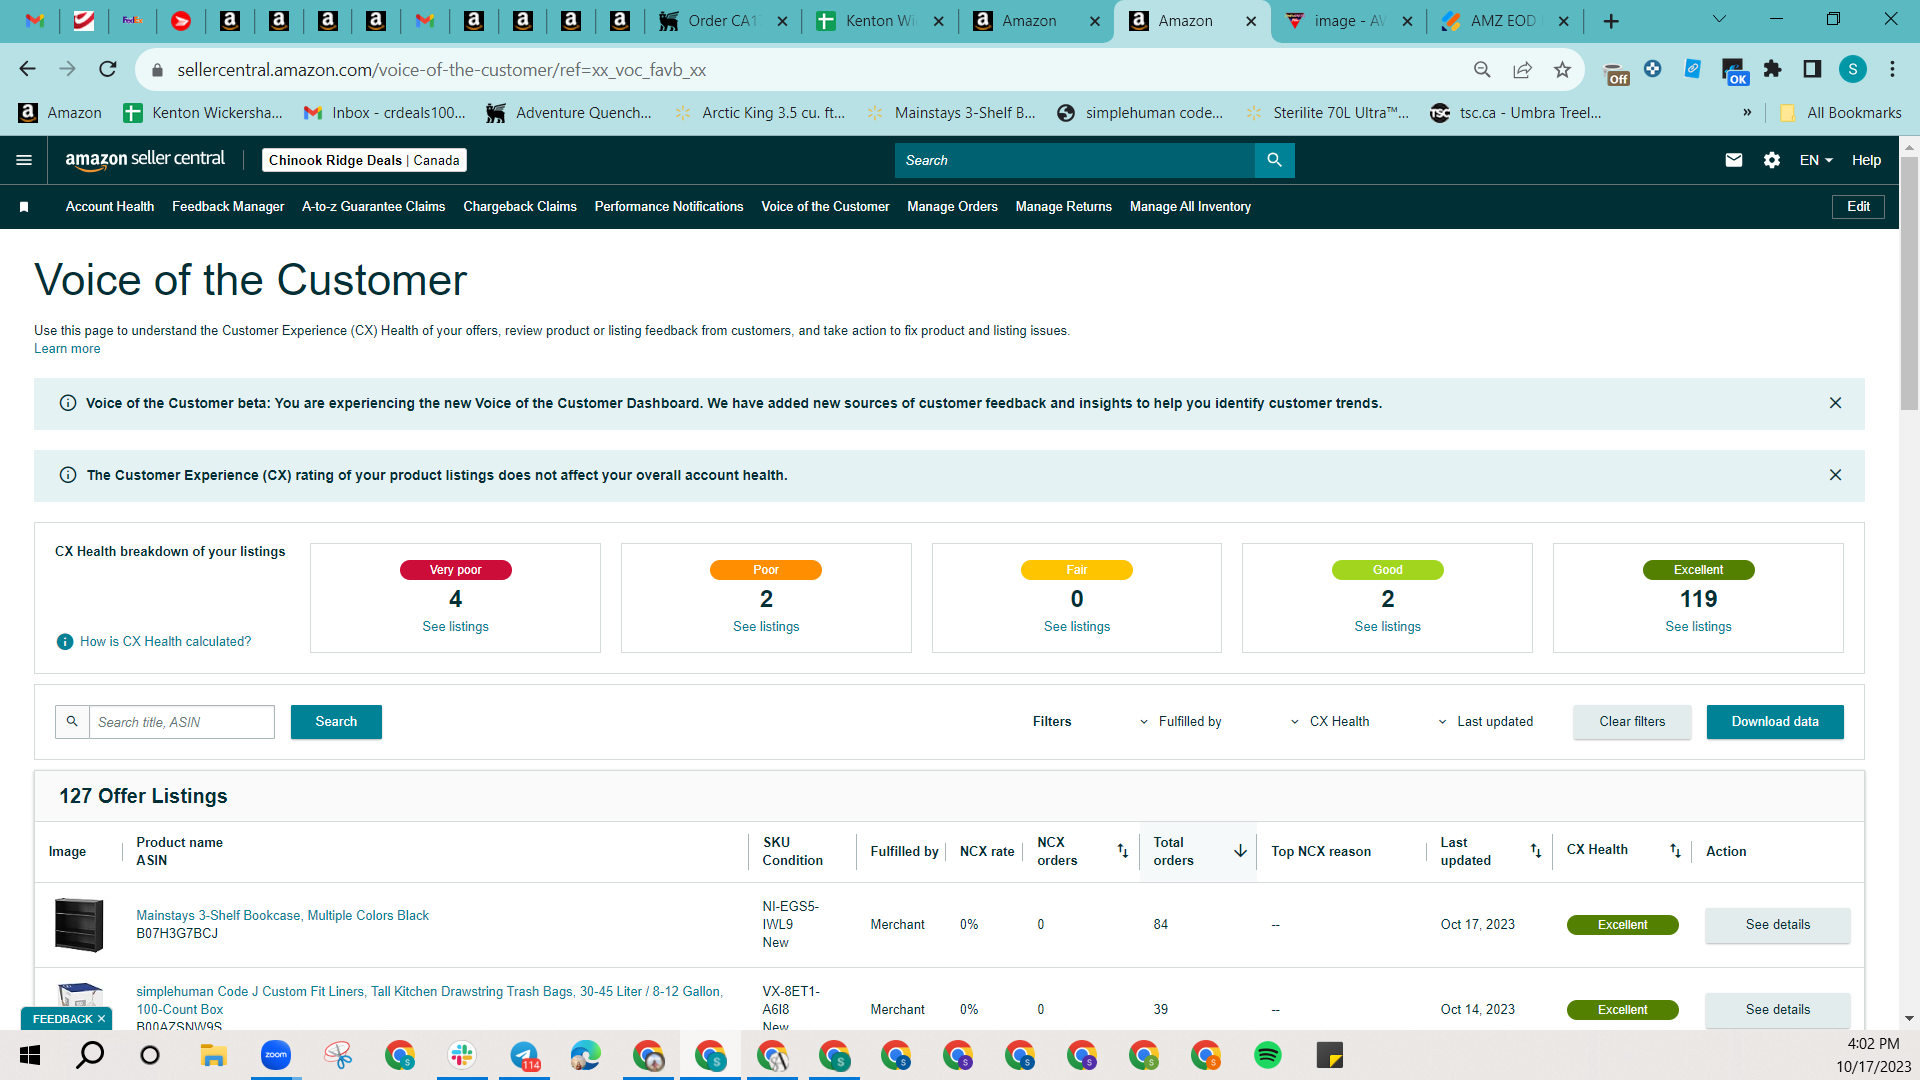Screen dimensions: 1920x1080
Task: Open the Seller Central hamburger menu
Action: click(x=24, y=160)
